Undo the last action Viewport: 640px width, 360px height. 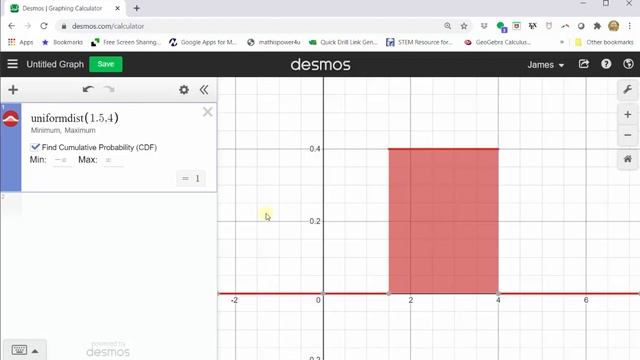click(88, 89)
